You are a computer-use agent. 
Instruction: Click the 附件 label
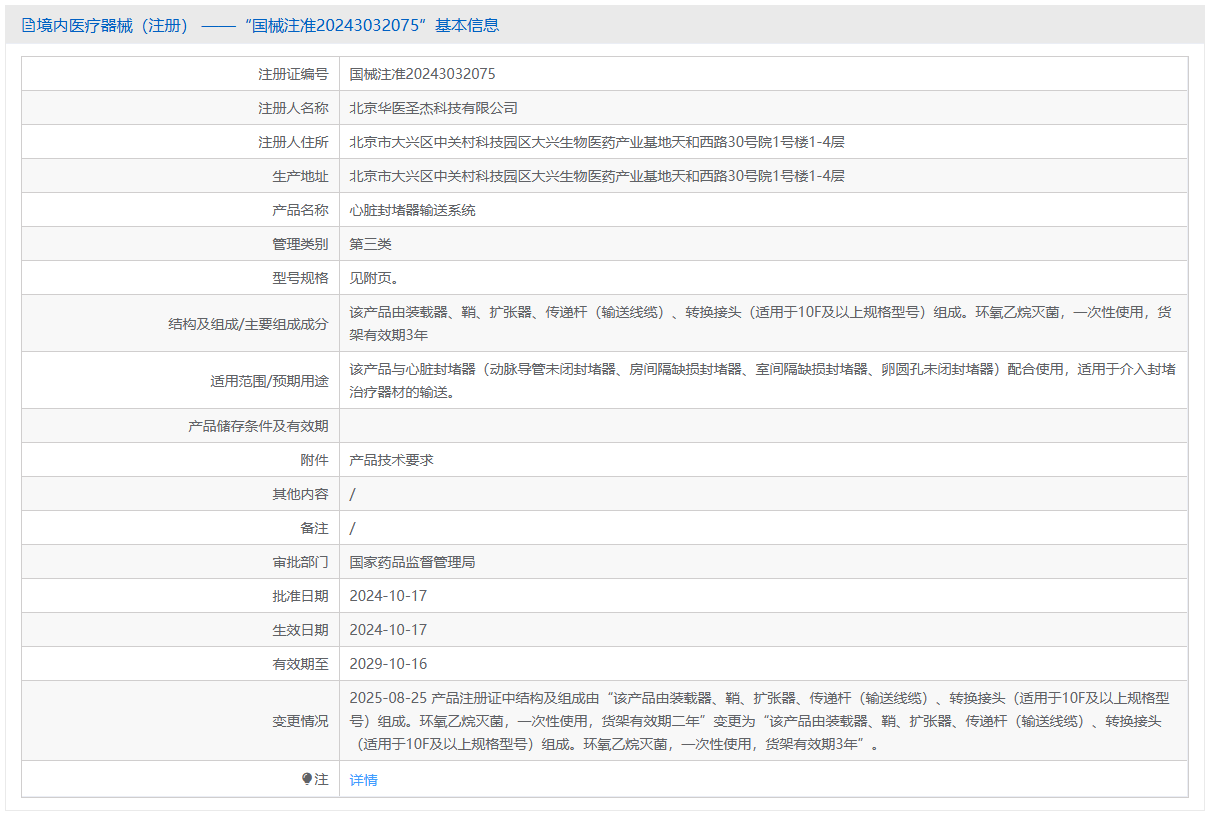314,460
